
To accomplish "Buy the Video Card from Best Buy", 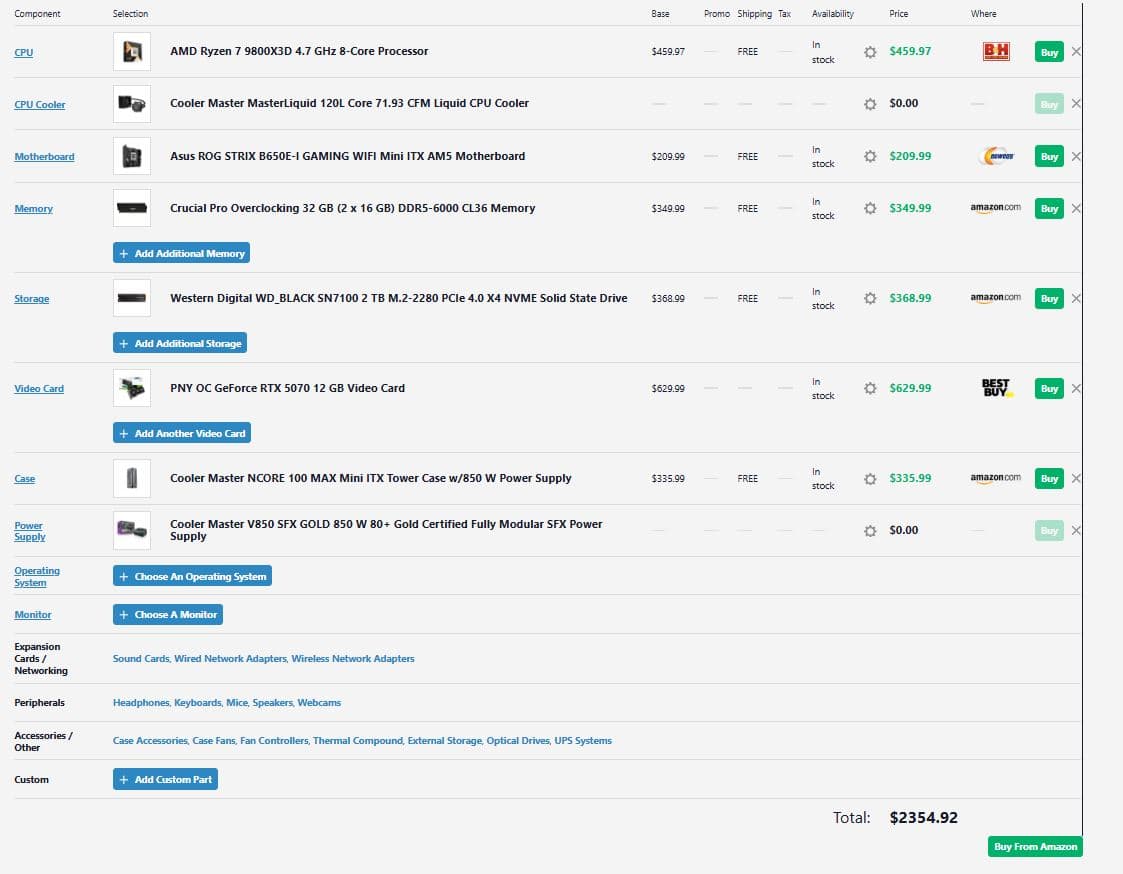I will point(1049,389).
